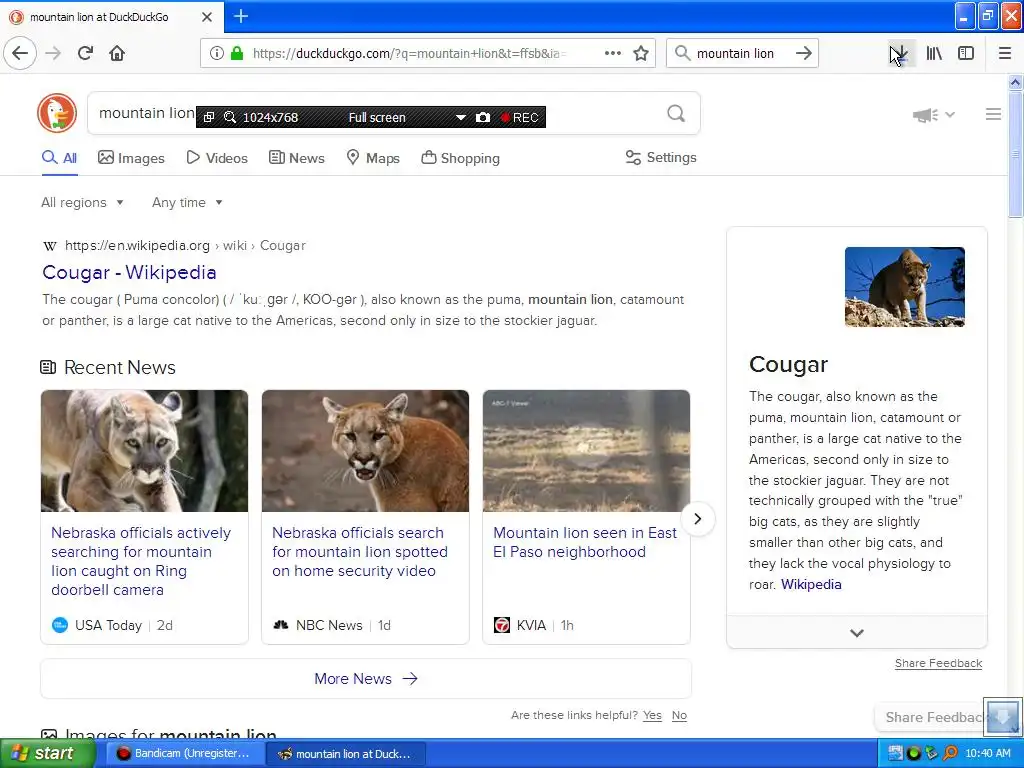1024x768 pixels.
Task: Click the page vertical scrollbar thumb
Action: (1015, 153)
